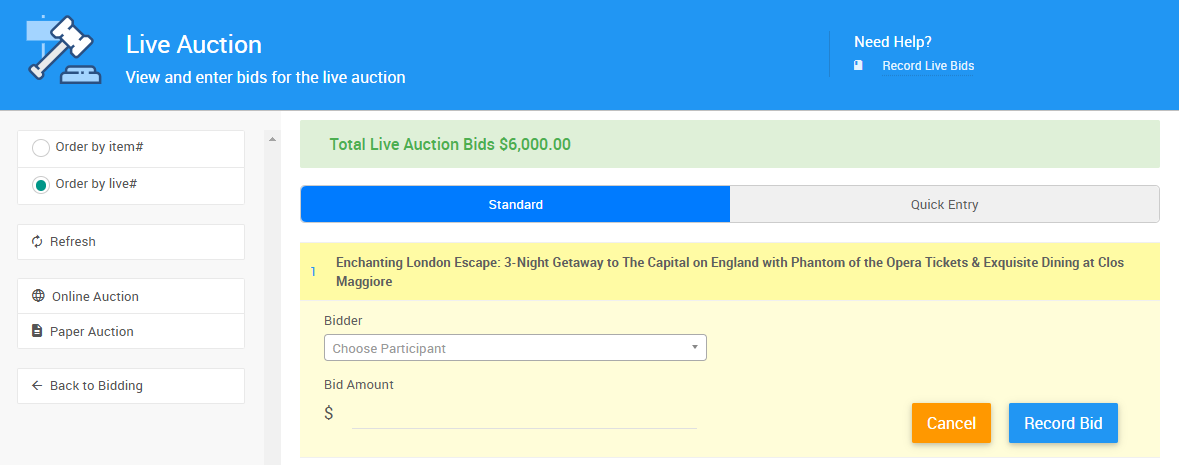Select the Order by item# radio button
The image size is (1179, 465).
pos(41,148)
